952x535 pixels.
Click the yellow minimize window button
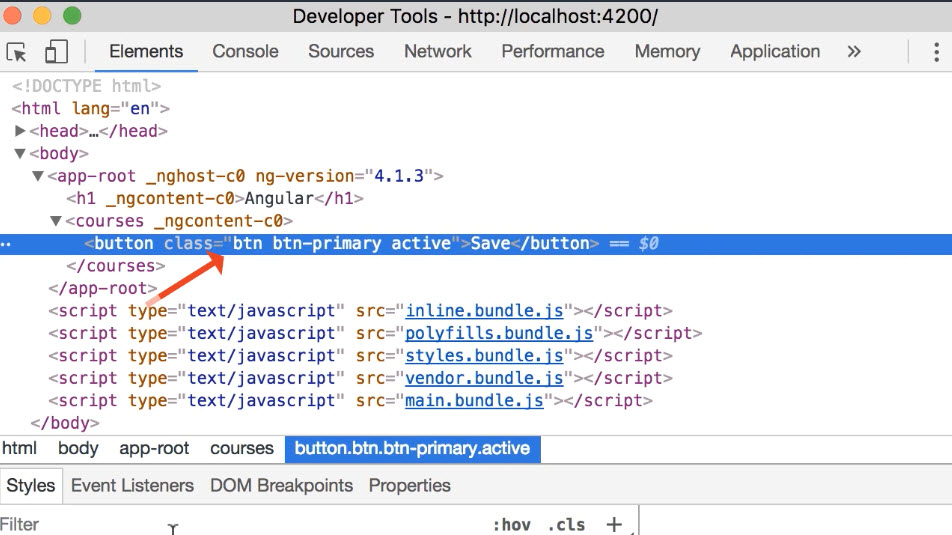click(x=43, y=16)
